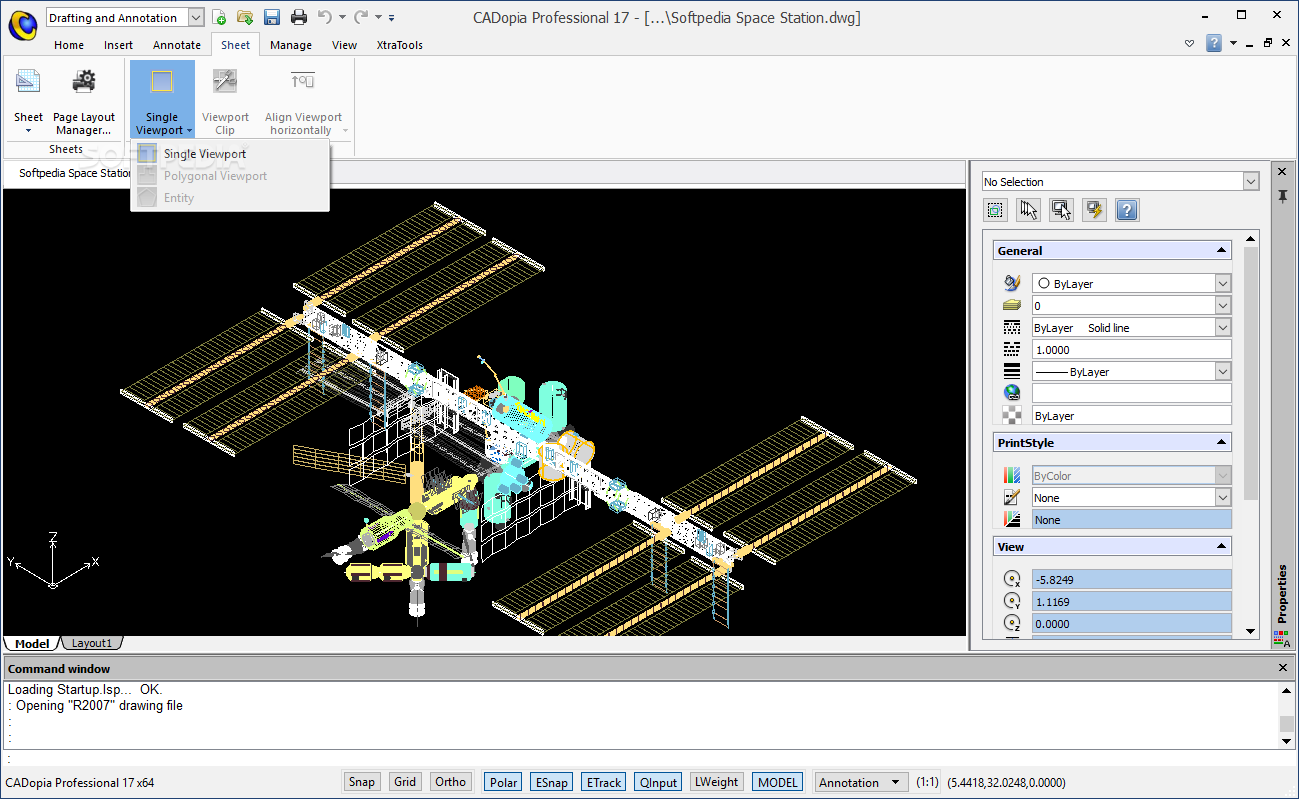Collapse the View section
The height and width of the screenshot is (799, 1299).
click(1221, 547)
